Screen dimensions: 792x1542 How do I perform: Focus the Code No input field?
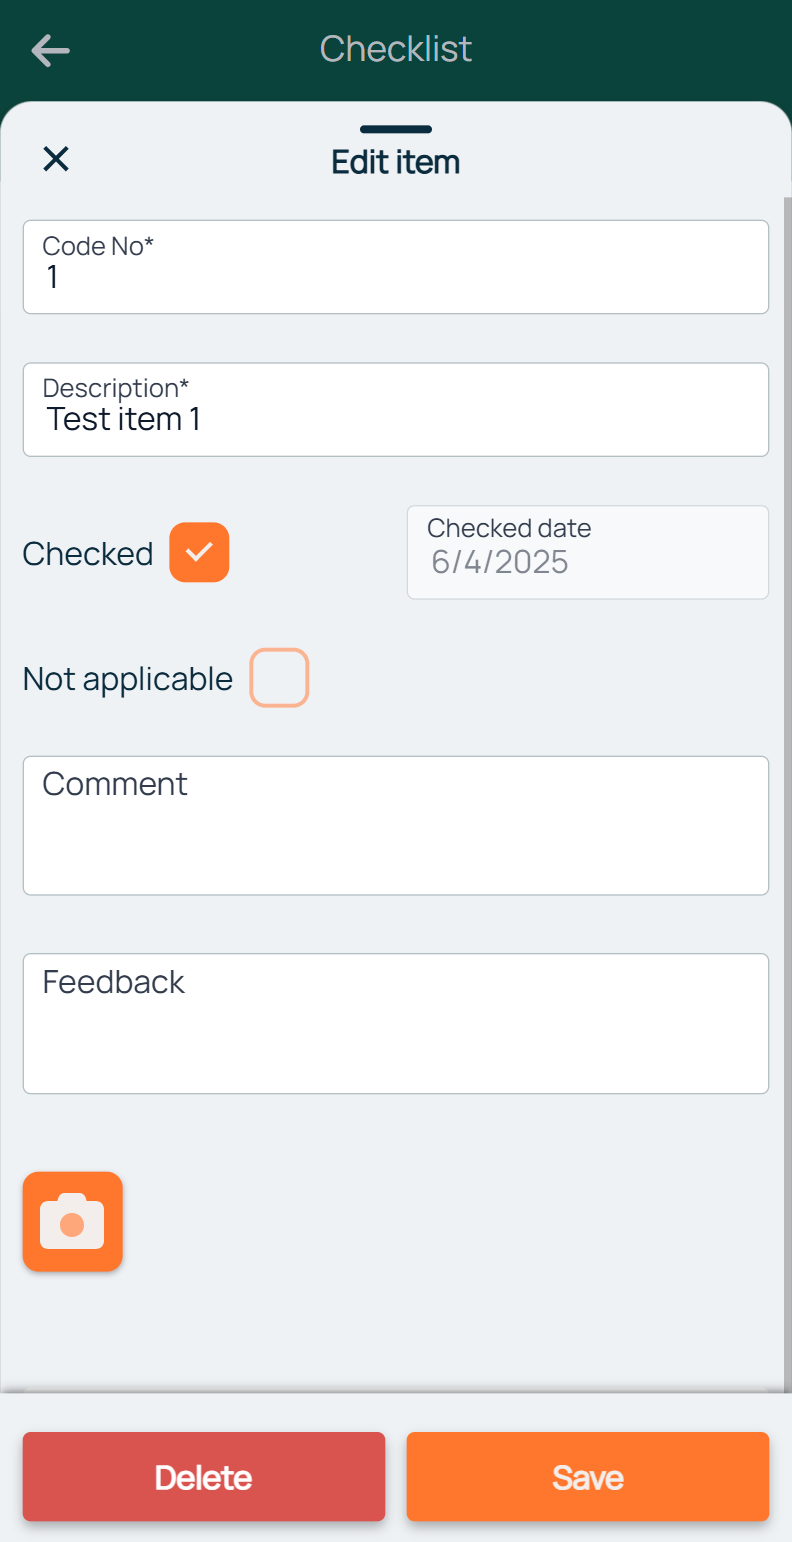(396, 267)
